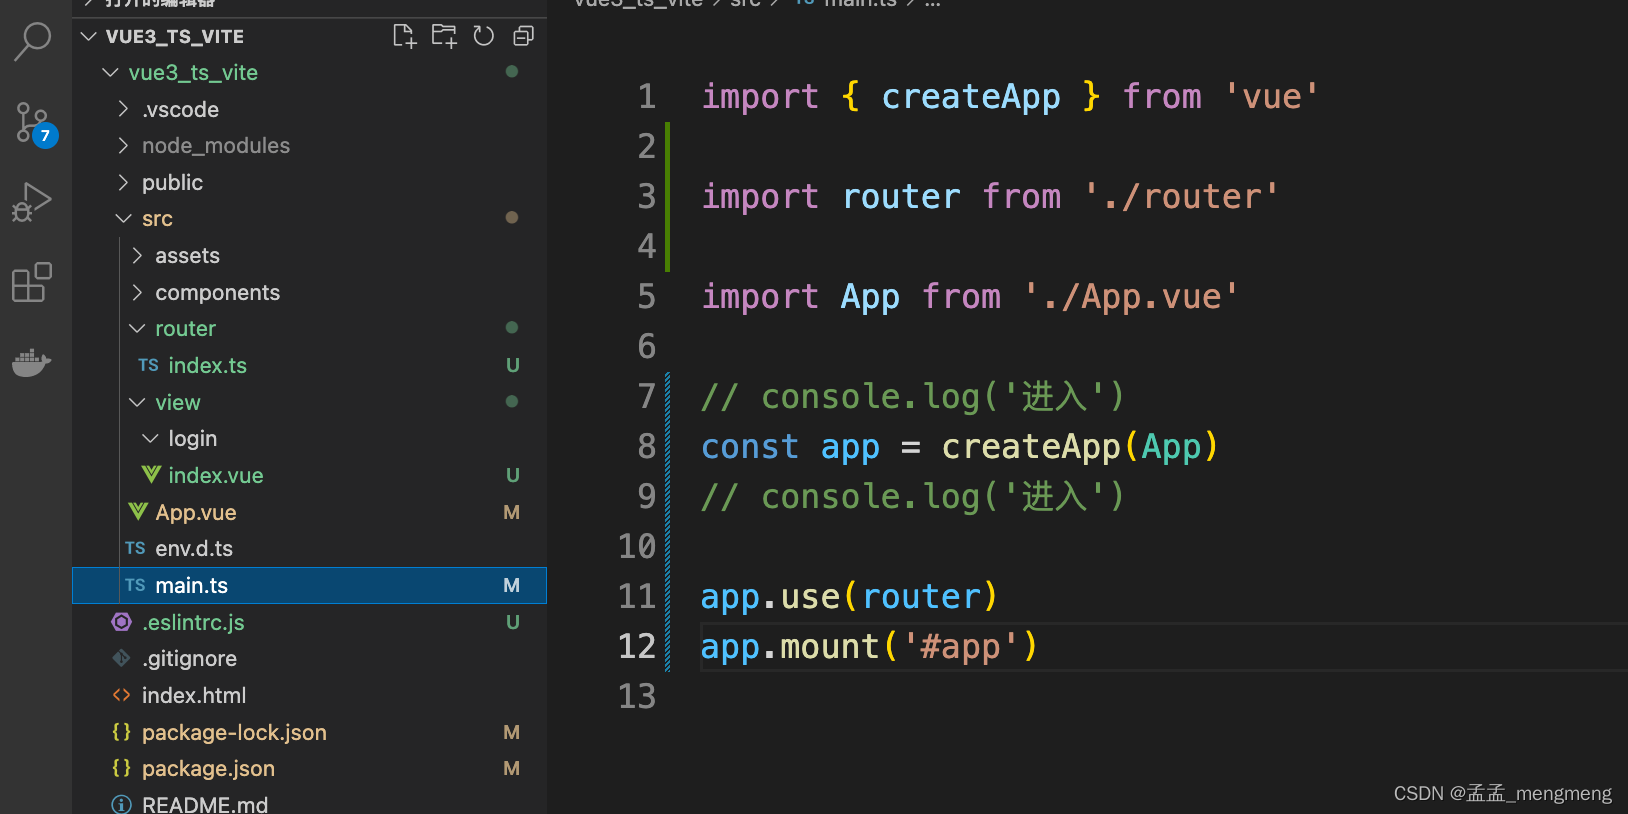Open the Docker view

click(33, 362)
